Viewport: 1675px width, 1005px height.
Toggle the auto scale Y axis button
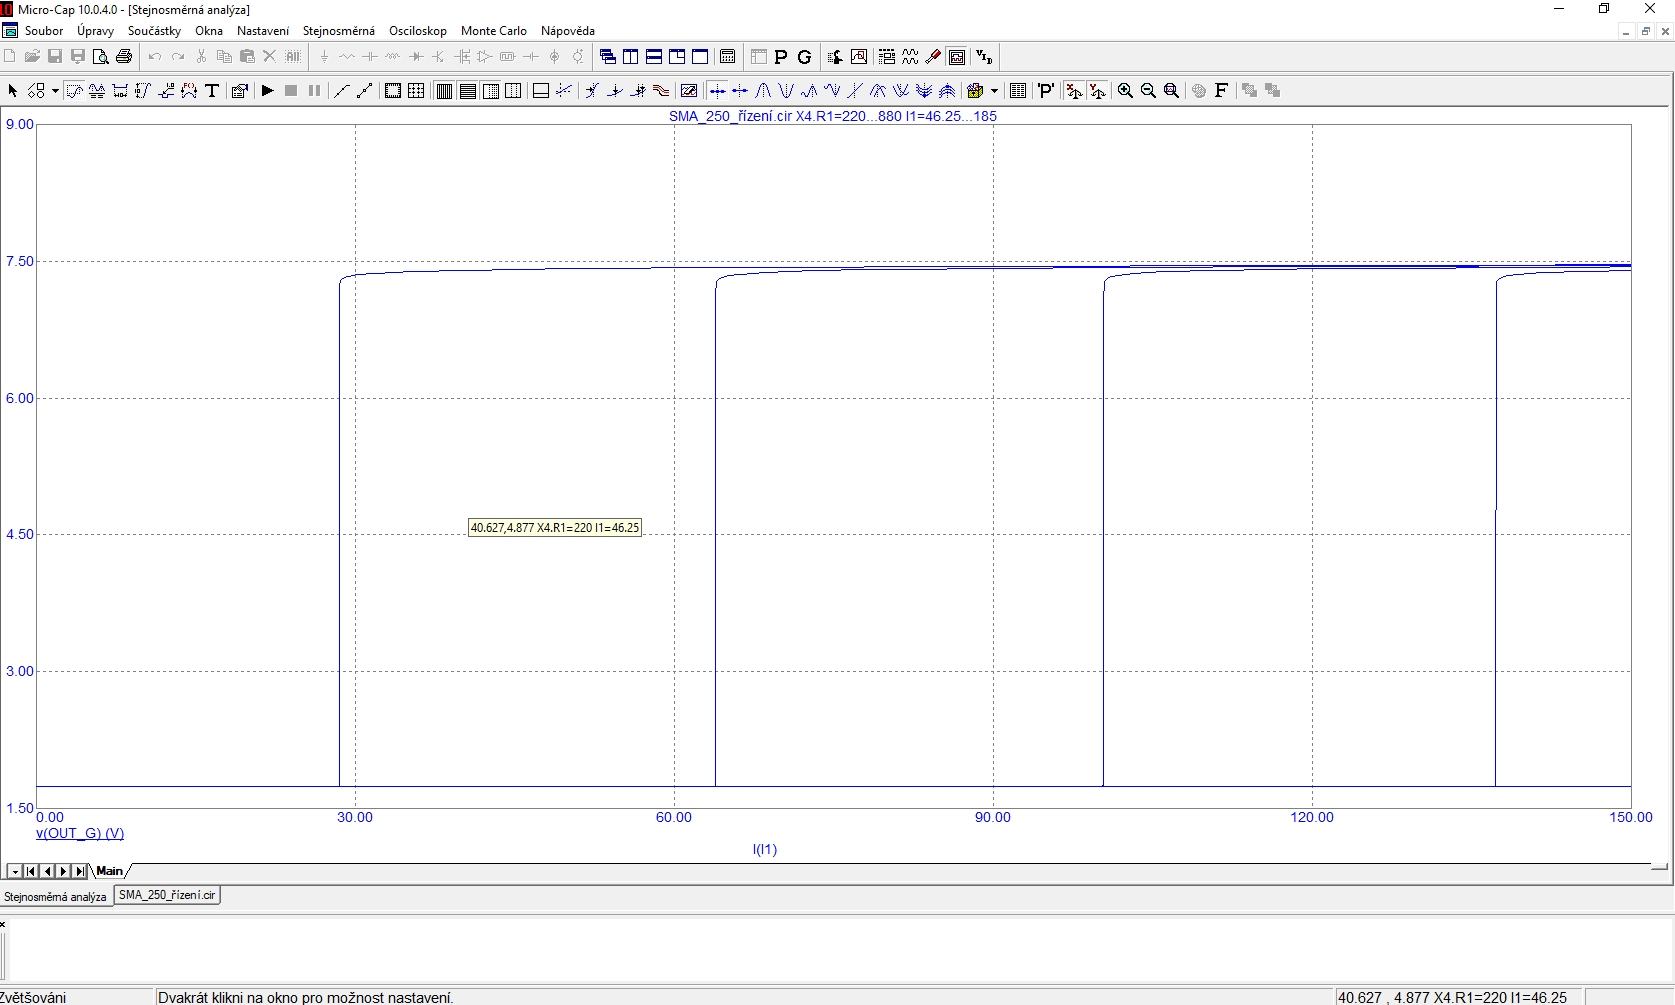coord(1097,91)
